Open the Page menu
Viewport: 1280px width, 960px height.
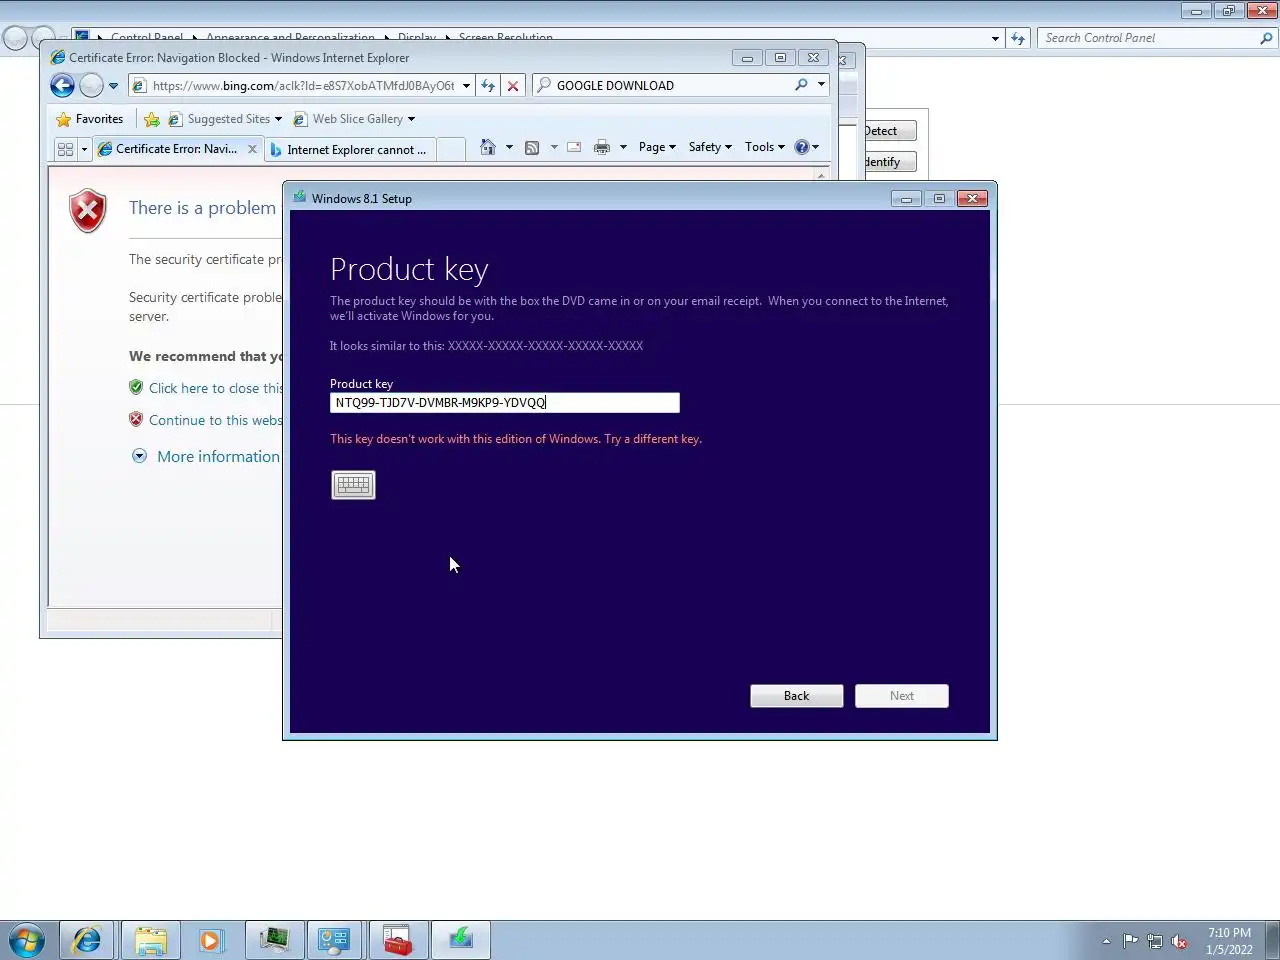[657, 147]
